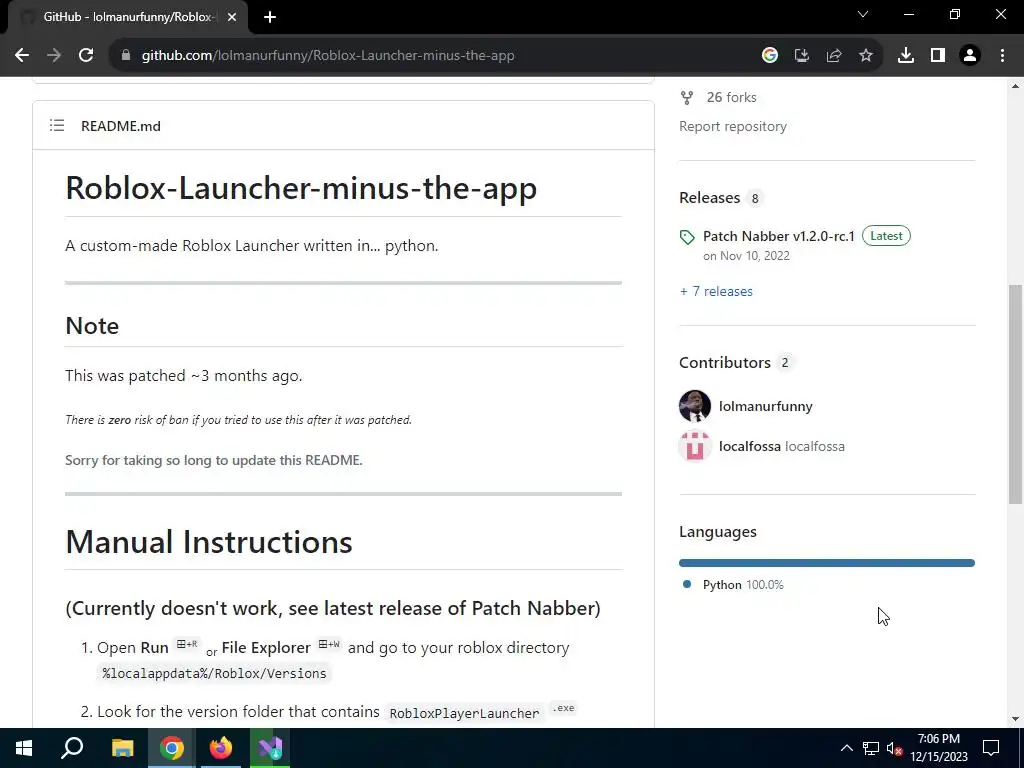The image size is (1024, 768).
Task: Toggle the Chrome side panel icon
Action: point(938,56)
